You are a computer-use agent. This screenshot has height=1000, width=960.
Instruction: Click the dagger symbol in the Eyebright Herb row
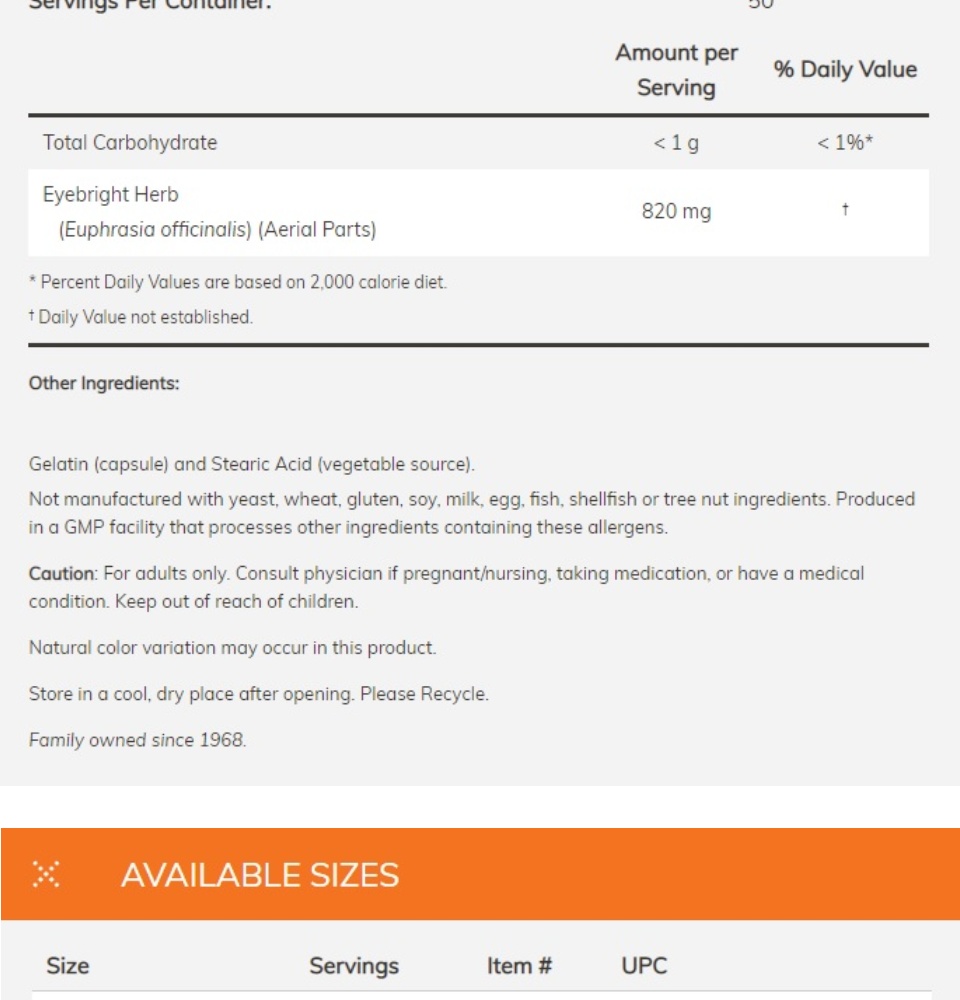(845, 209)
